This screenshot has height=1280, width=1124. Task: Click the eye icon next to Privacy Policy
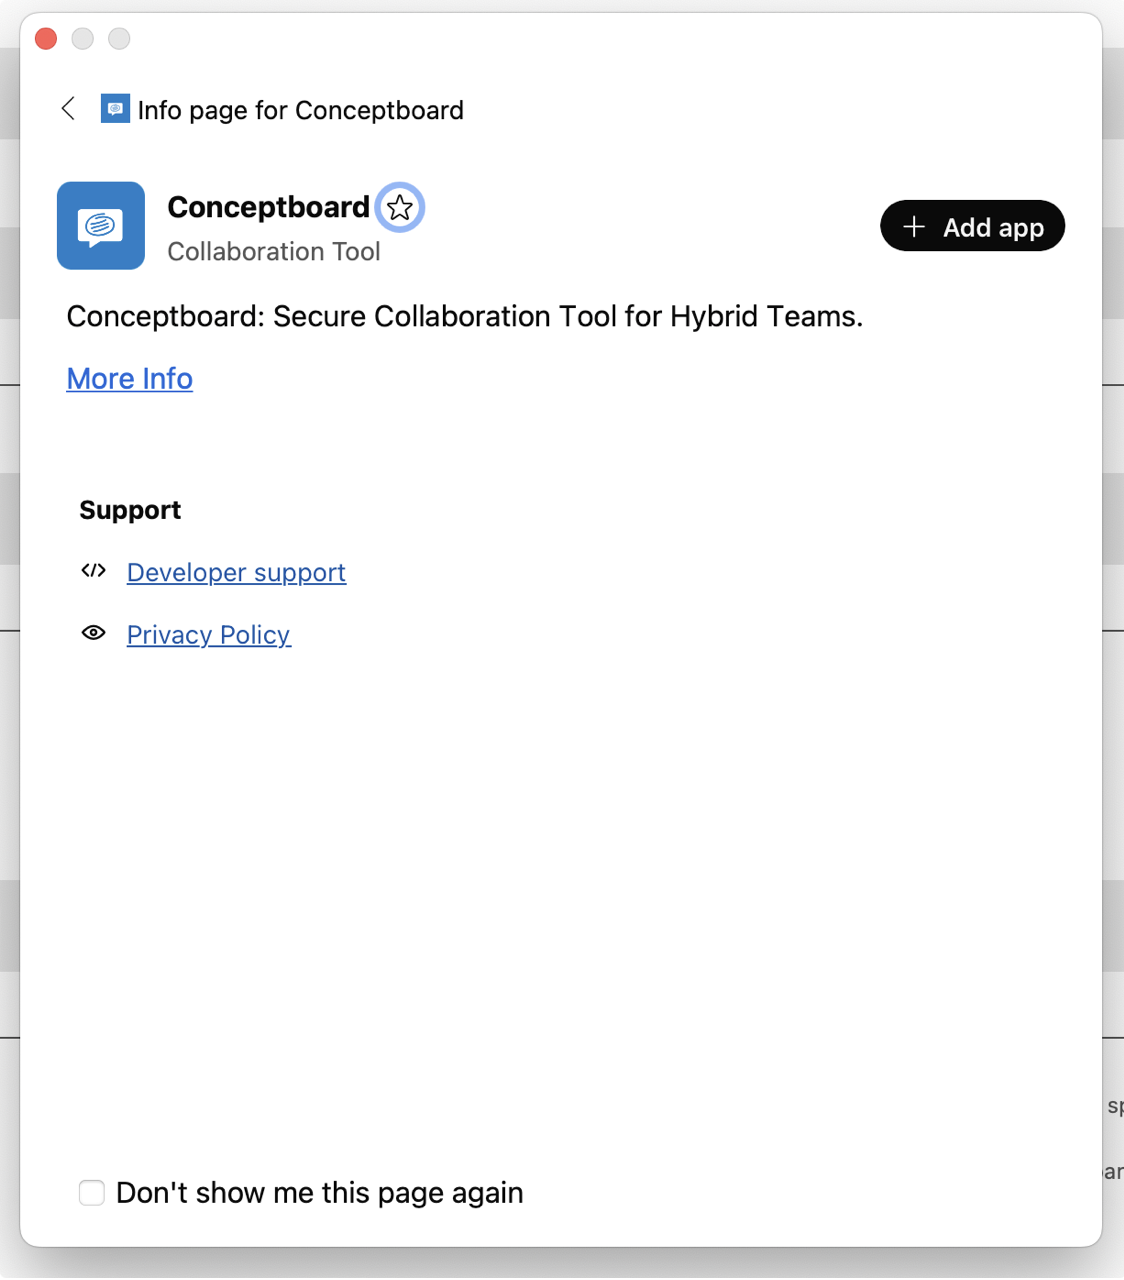(93, 633)
